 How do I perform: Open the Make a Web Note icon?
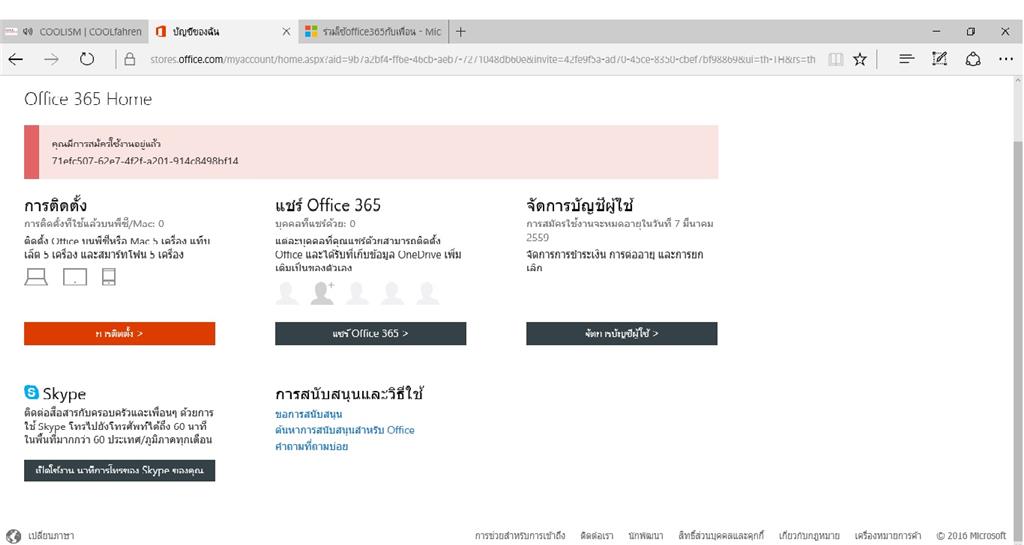(x=939, y=59)
